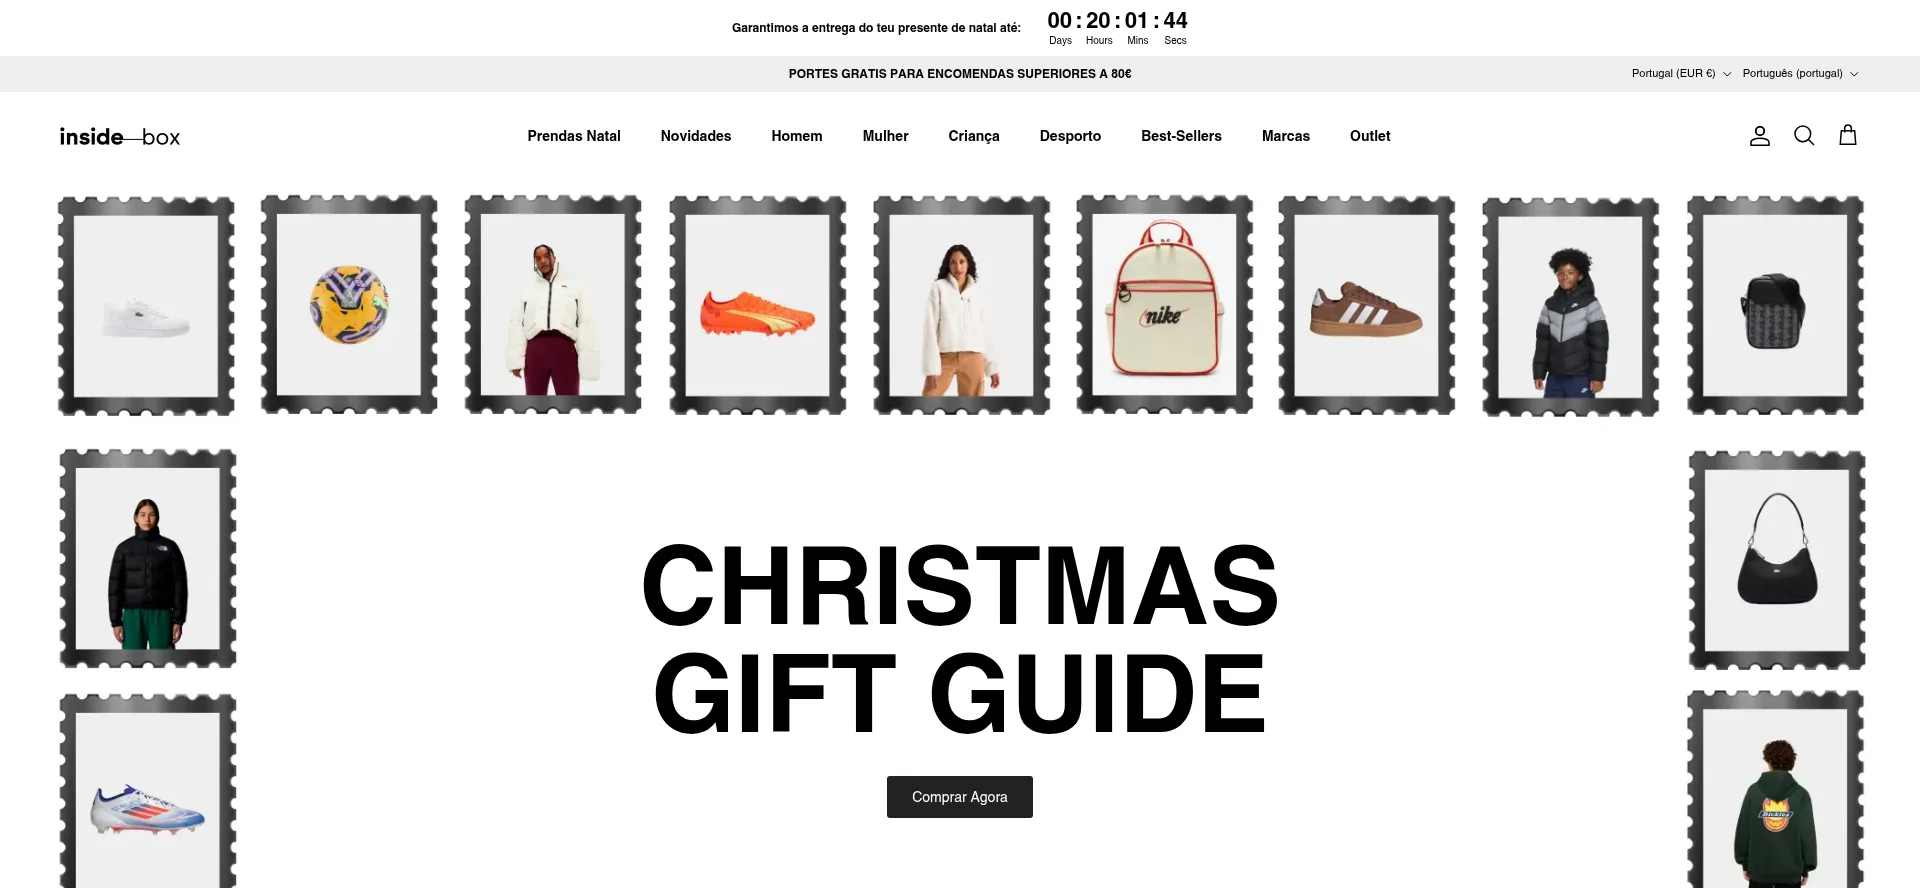Open the Novidades menu item
The image size is (1920, 888).
696,136
